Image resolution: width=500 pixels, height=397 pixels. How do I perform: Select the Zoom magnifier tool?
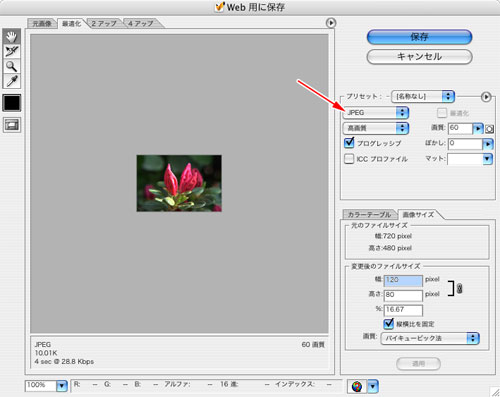(12, 66)
